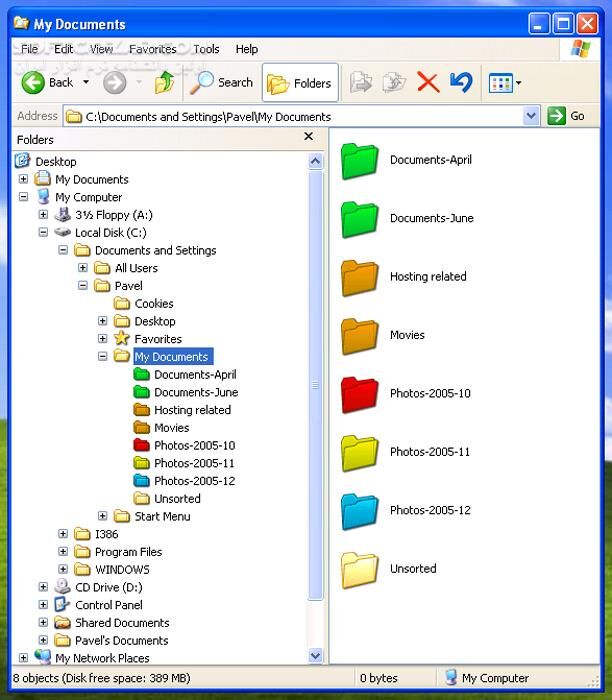Select the blue Photos-2005-12 folder in right pane
The height and width of the screenshot is (700, 612).
click(x=359, y=511)
